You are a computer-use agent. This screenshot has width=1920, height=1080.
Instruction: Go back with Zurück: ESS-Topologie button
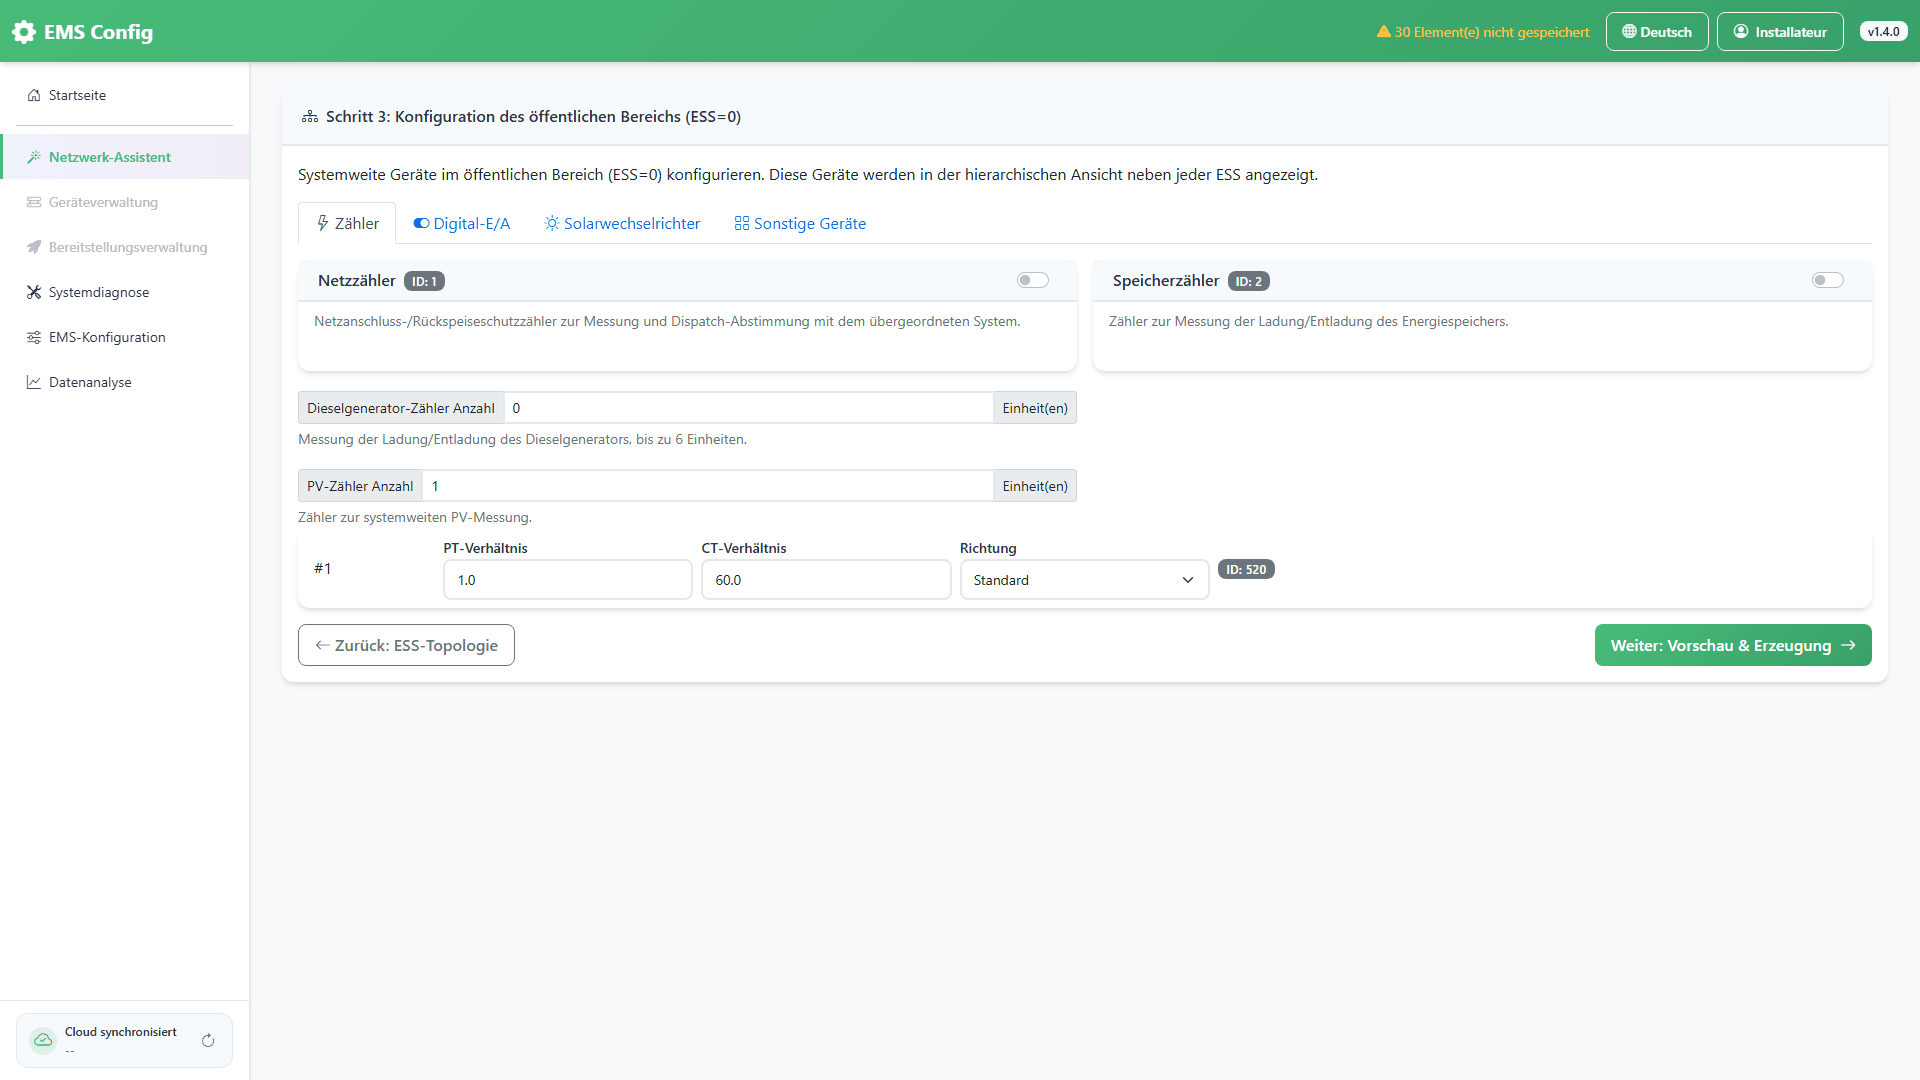click(406, 645)
